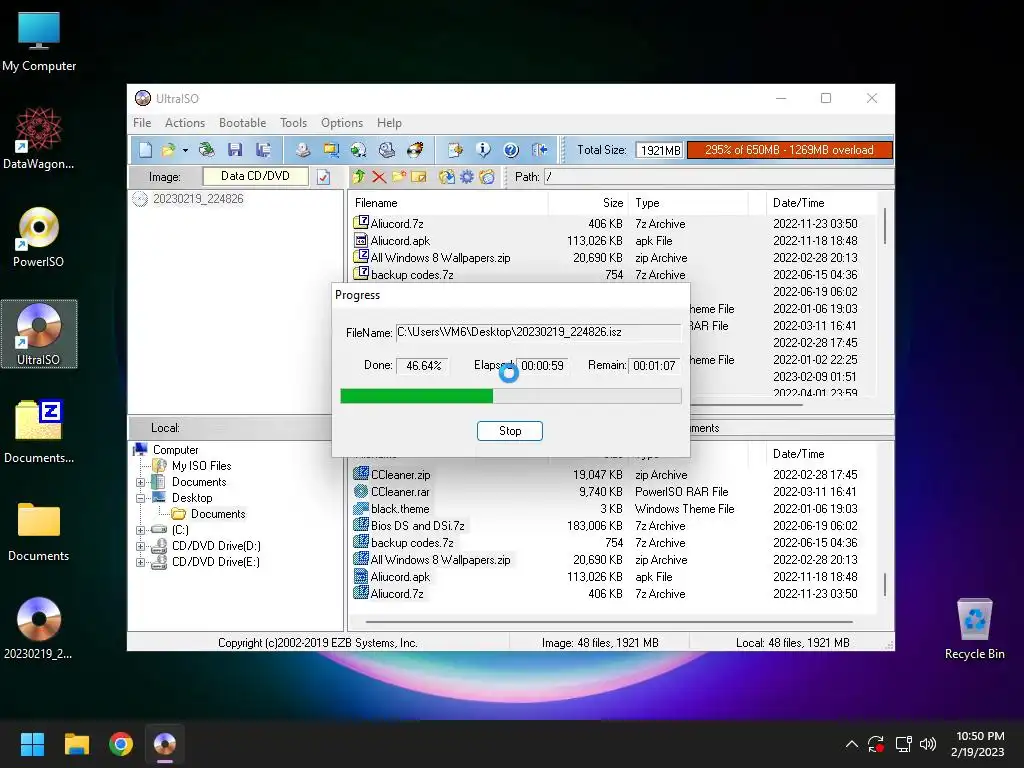Open the Options menu
The height and width of the screenshot is (768, 1024).
pyautogui.click(x=342, y=123)
